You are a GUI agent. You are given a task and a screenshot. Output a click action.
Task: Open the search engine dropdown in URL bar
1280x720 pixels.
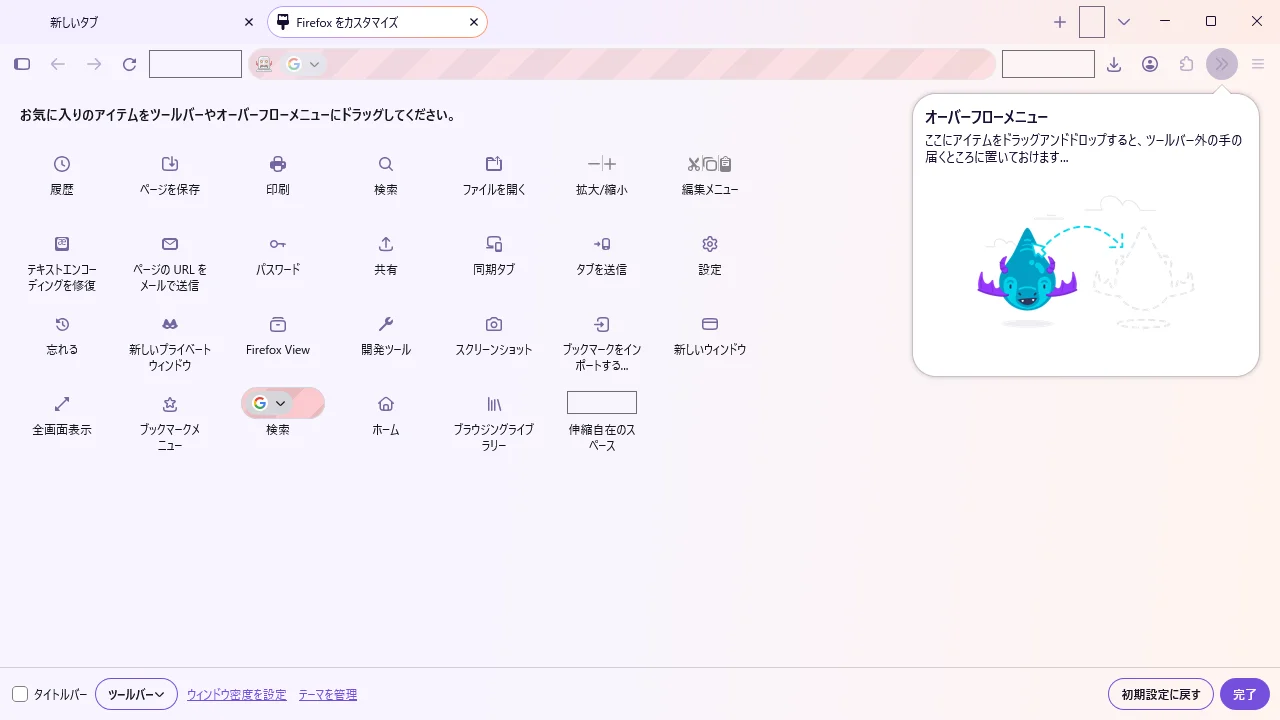[303, 64]
